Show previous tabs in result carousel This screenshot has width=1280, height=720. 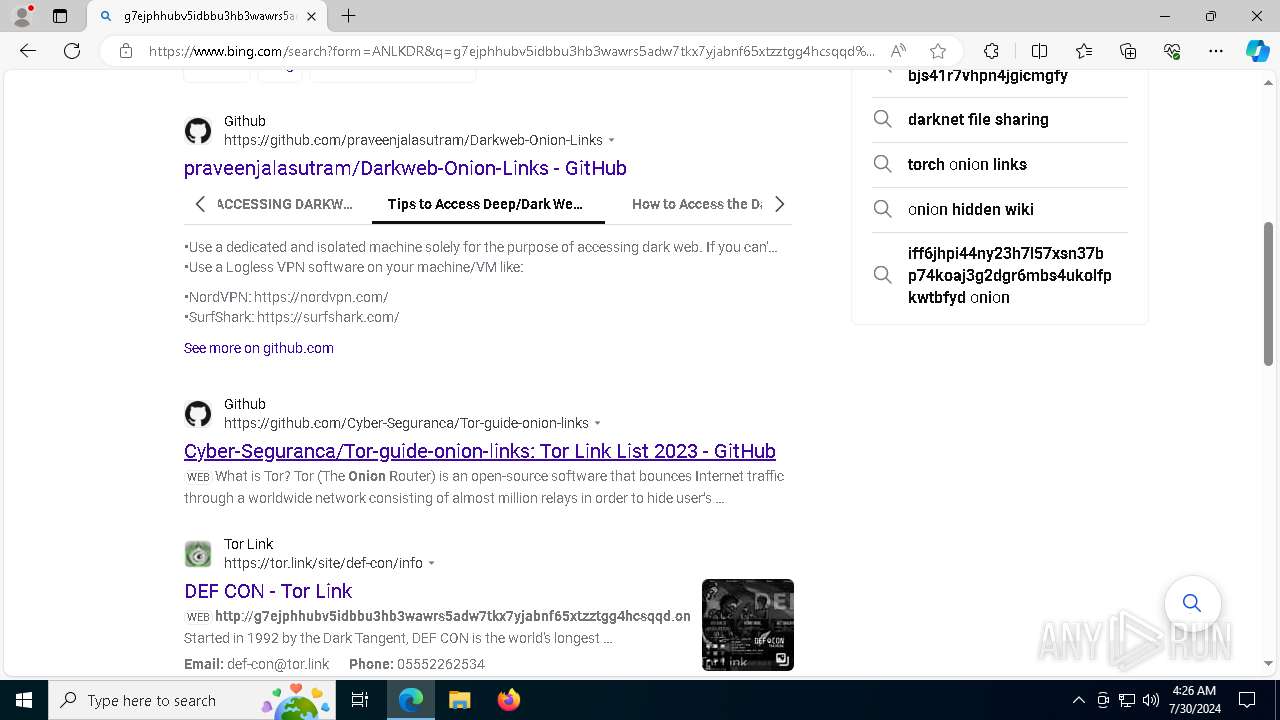[x=200, y=204]
